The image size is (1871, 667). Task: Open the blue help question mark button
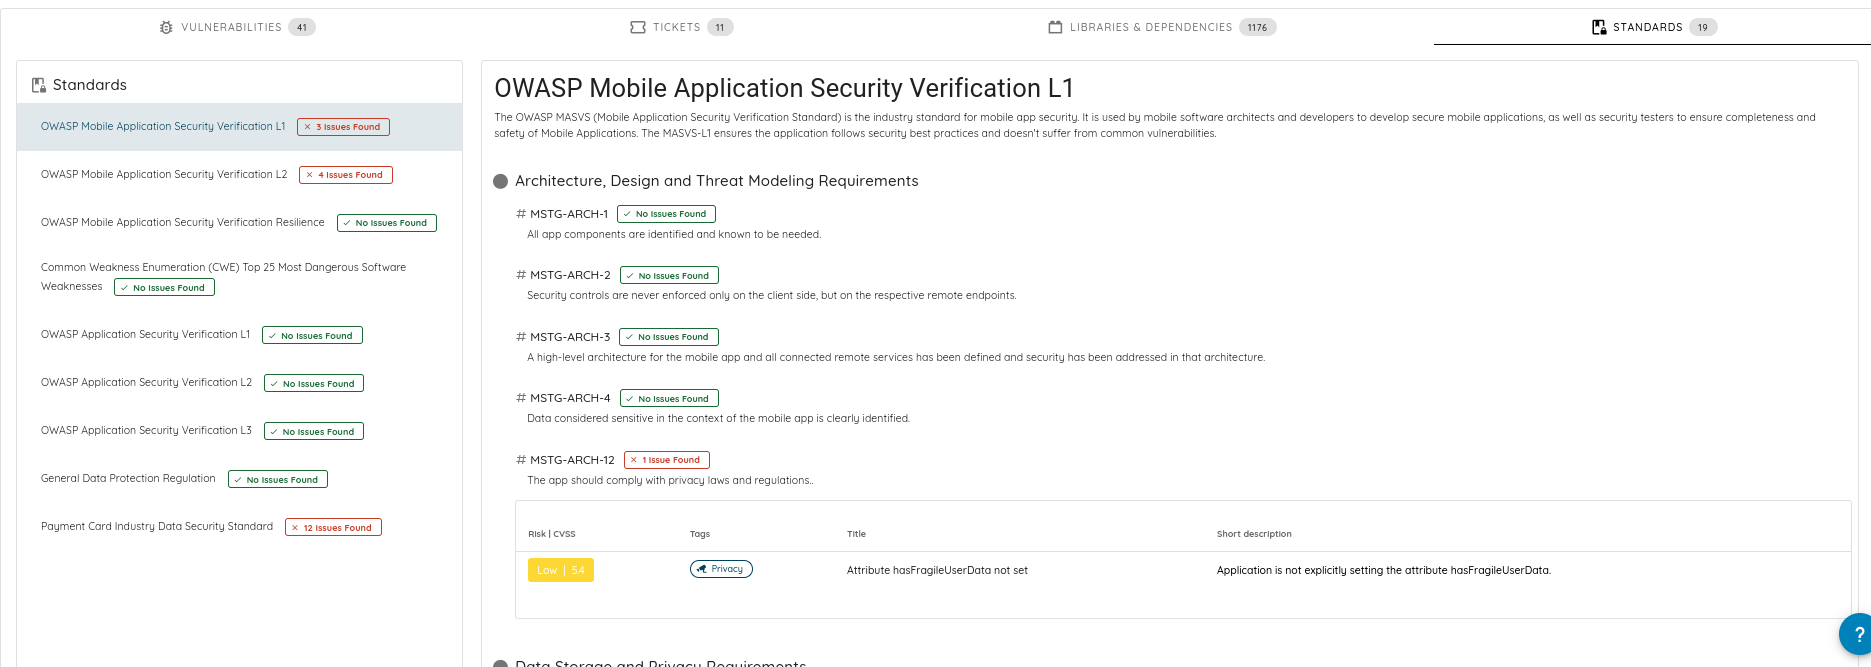tap(1857, 634)
